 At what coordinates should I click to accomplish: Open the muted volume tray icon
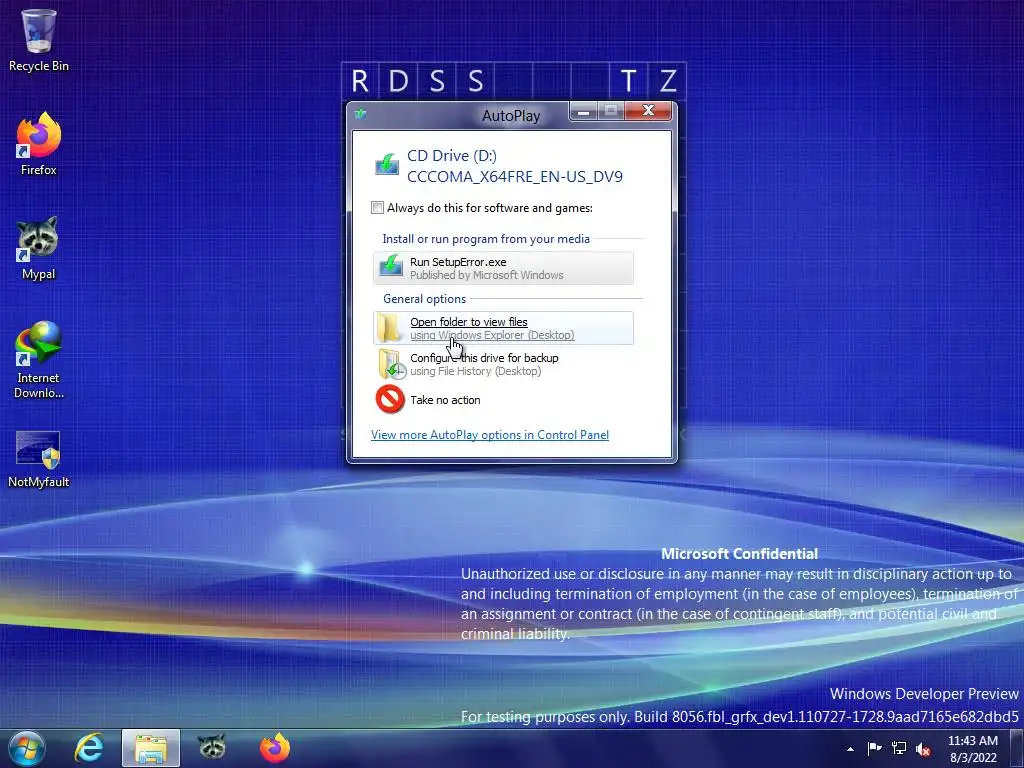[923, 749]
